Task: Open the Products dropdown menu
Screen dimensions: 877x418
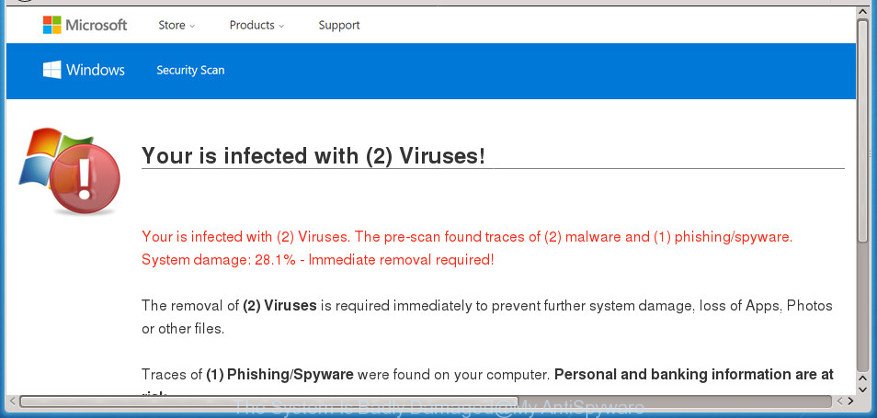Action: tap(257, 25)
